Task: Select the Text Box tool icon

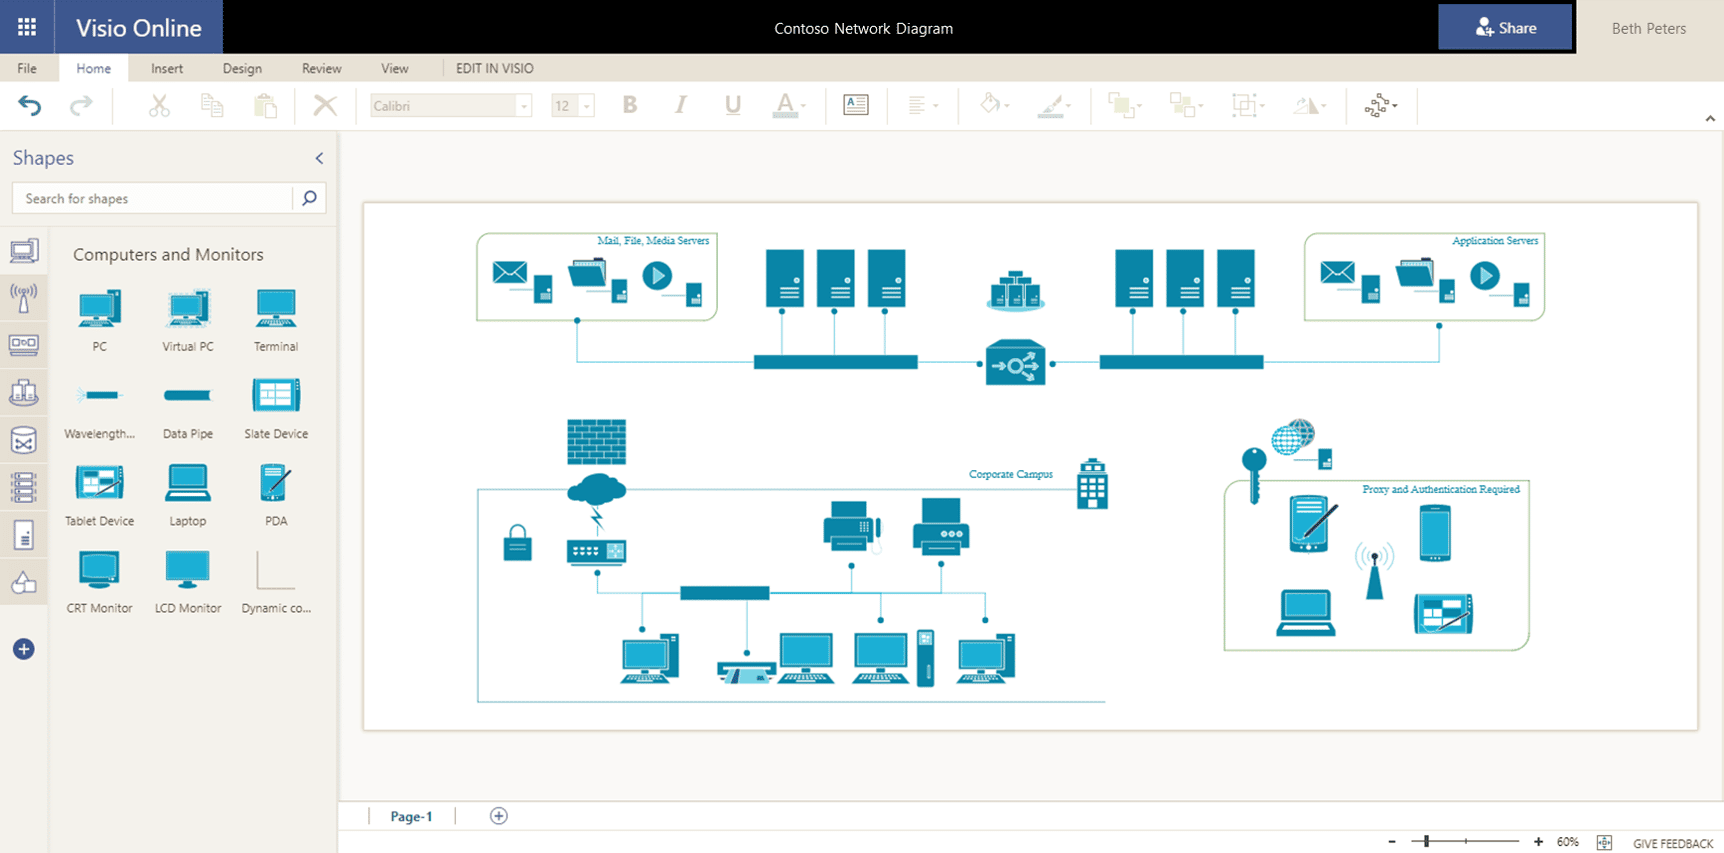Action: 856,105
